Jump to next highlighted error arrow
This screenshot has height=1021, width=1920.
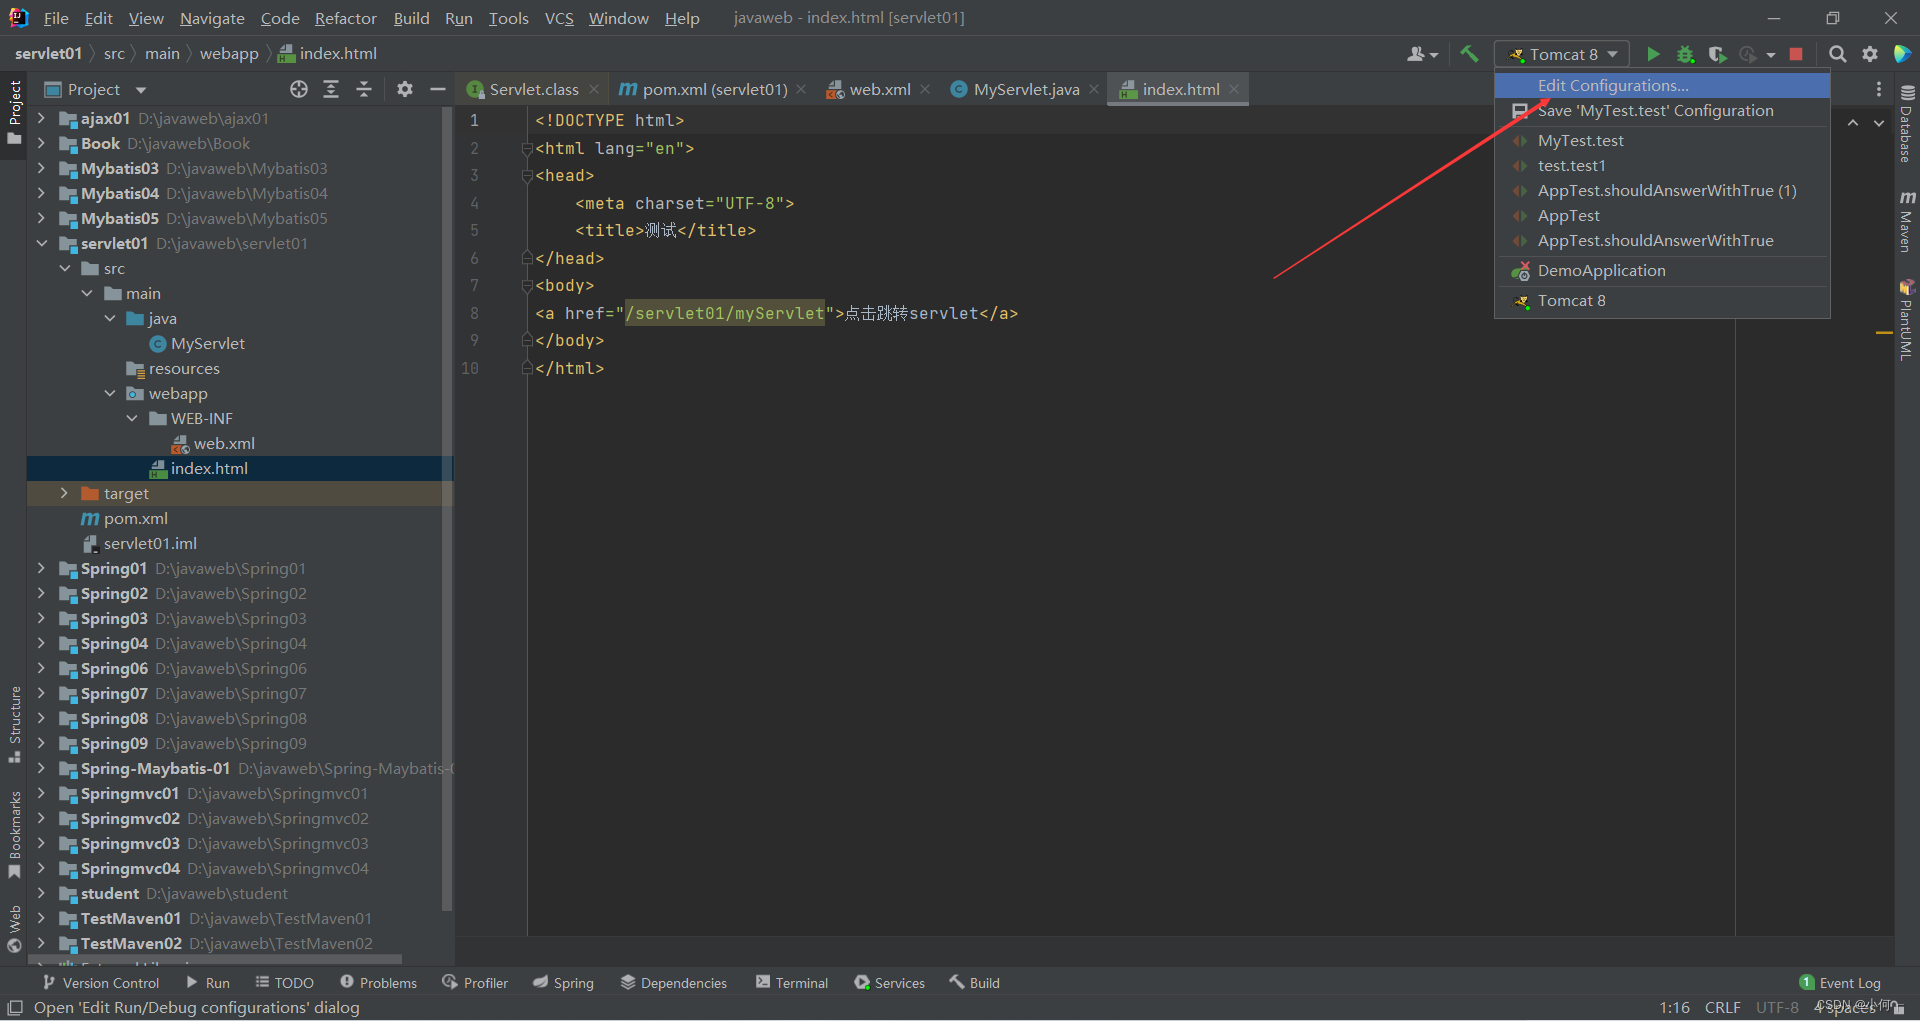point(1879,122)
